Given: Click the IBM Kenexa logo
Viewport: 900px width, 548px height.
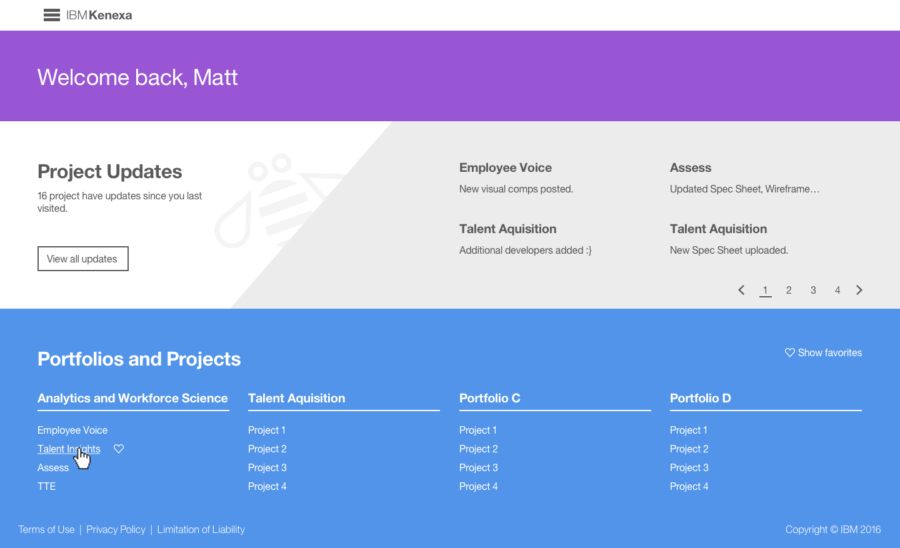Looking at the screenshot, I should [x=99, y=15].
